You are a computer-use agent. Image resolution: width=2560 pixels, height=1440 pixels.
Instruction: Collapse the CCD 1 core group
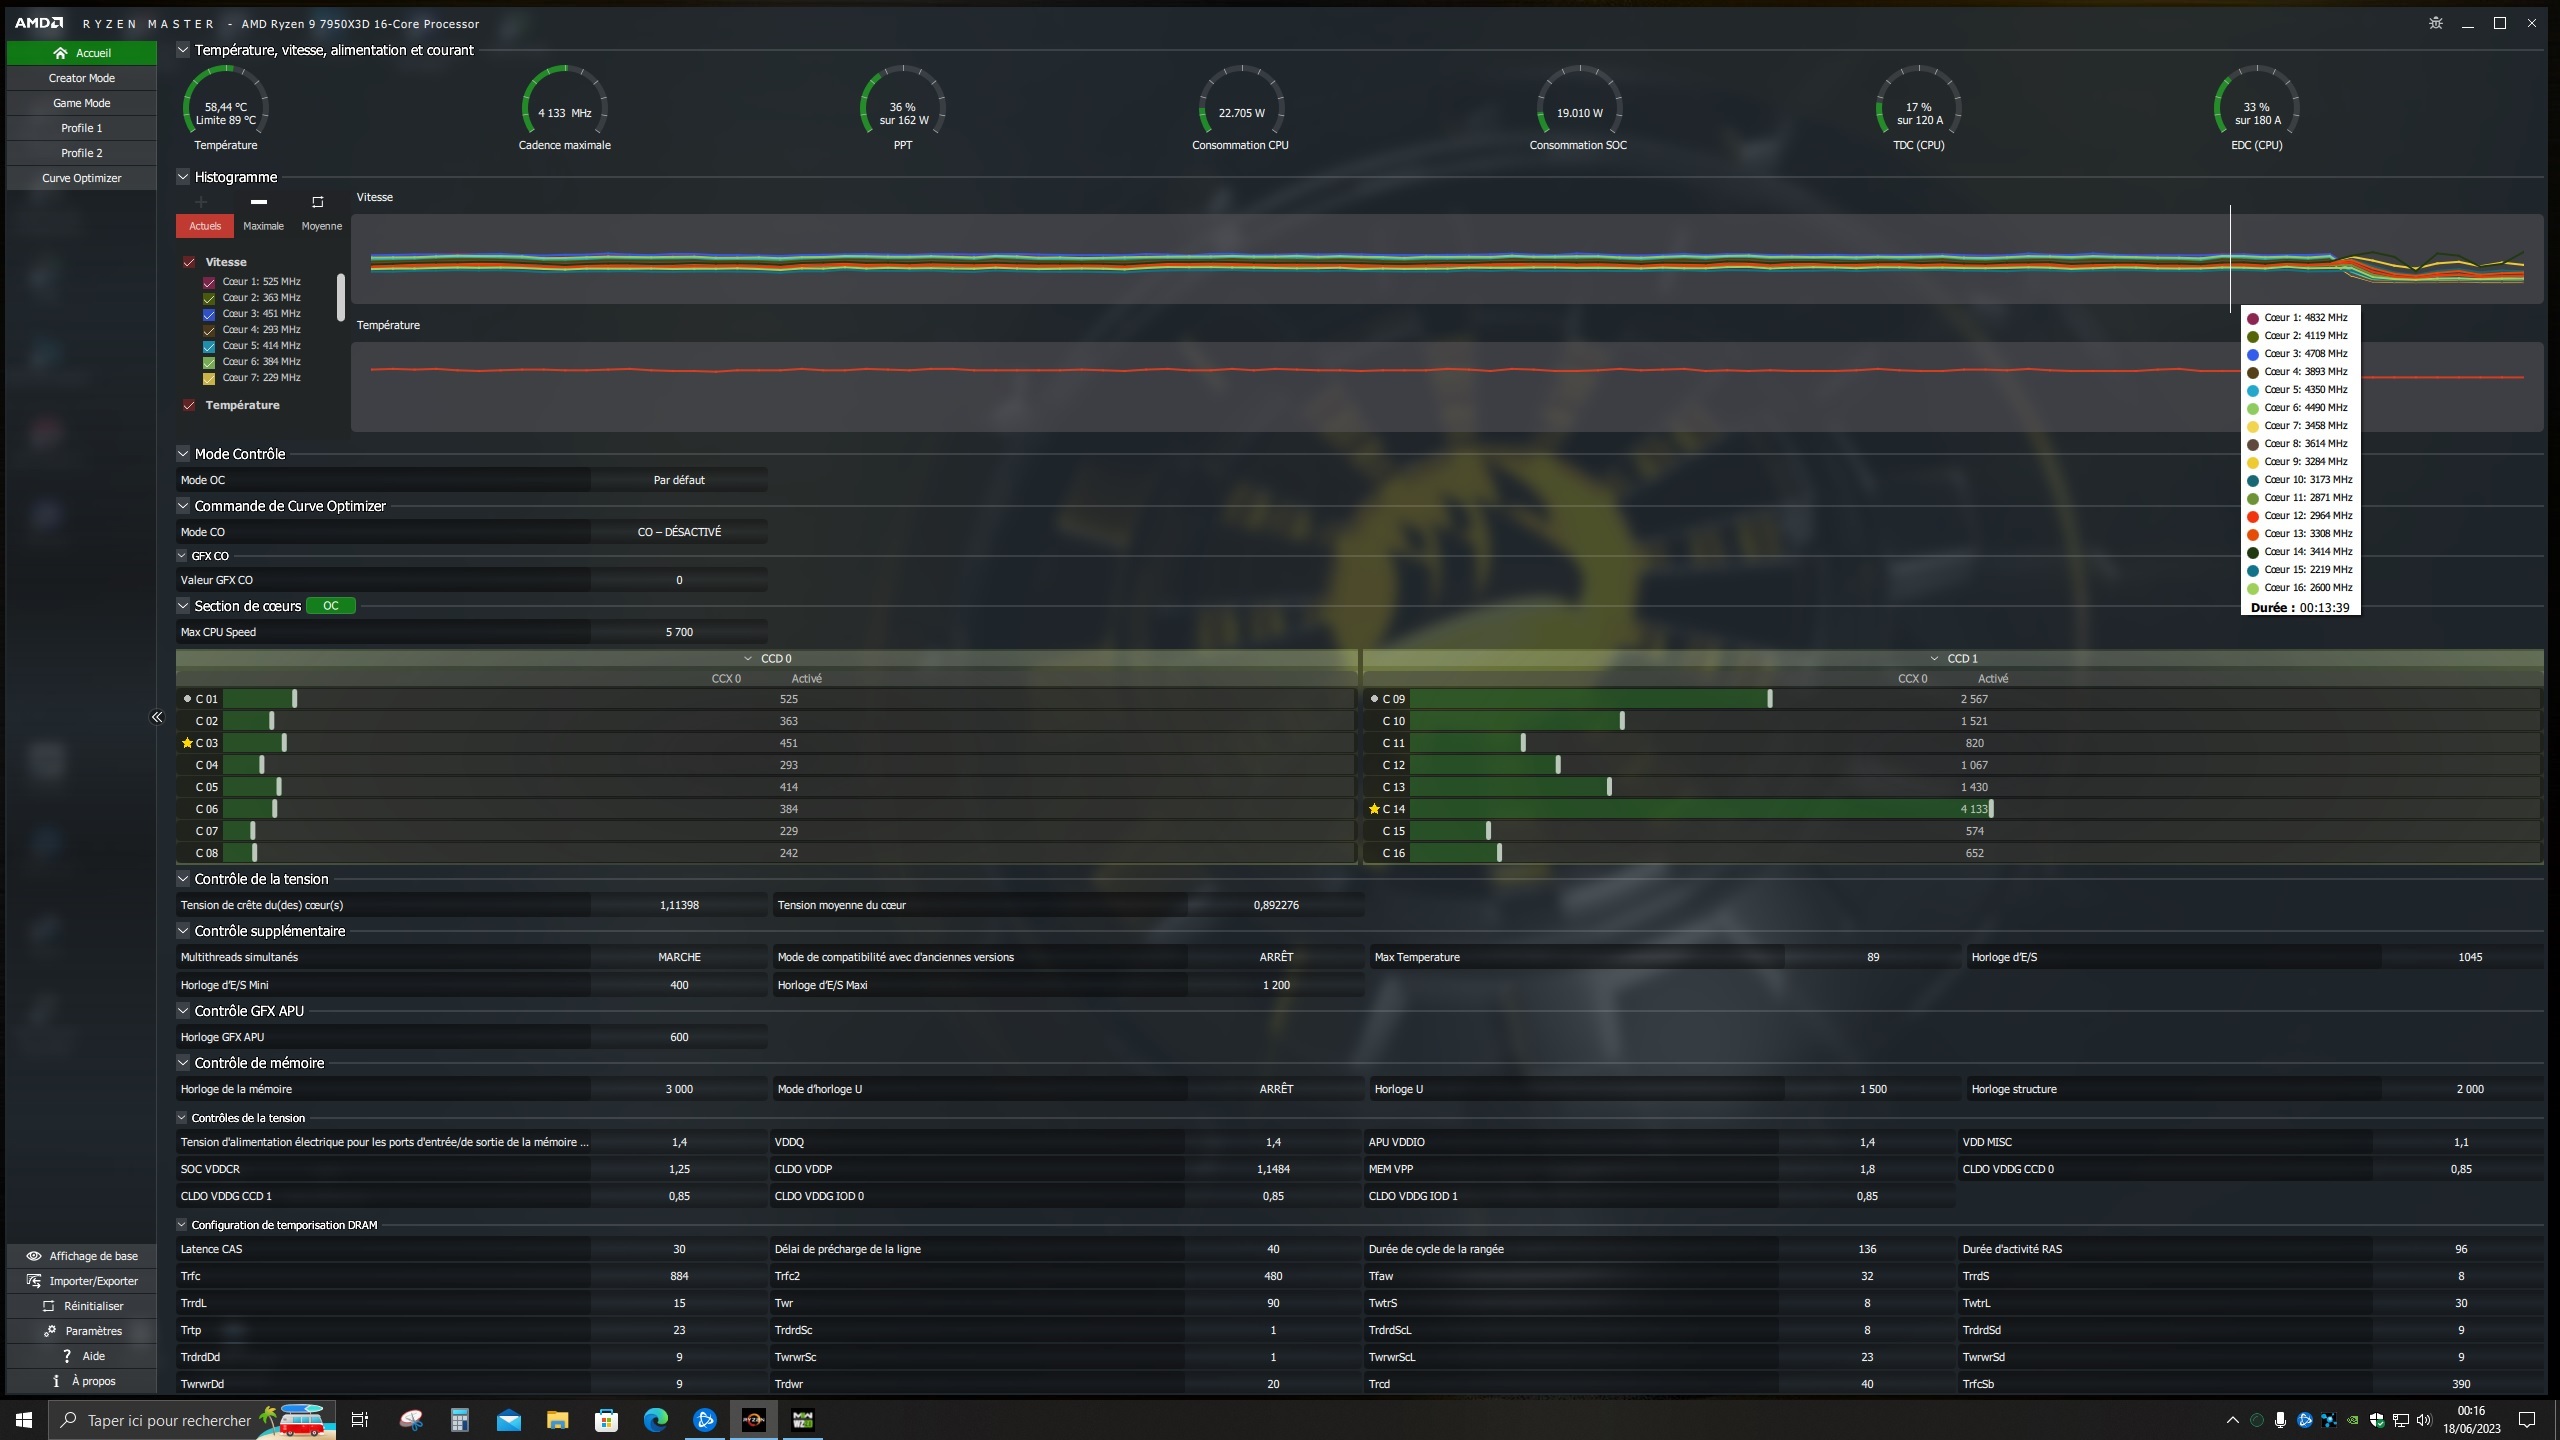click(1934, 659)
